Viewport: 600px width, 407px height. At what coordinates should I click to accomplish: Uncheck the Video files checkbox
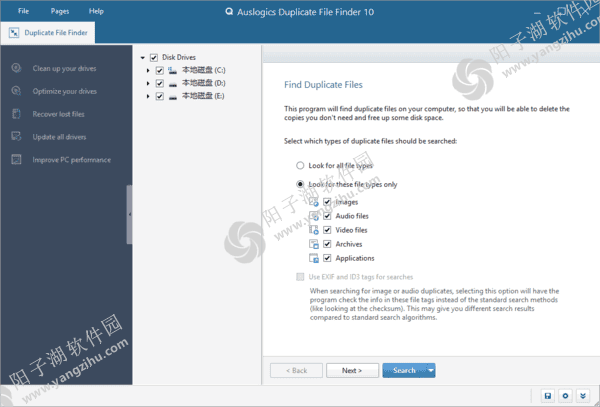pos(327,230)
